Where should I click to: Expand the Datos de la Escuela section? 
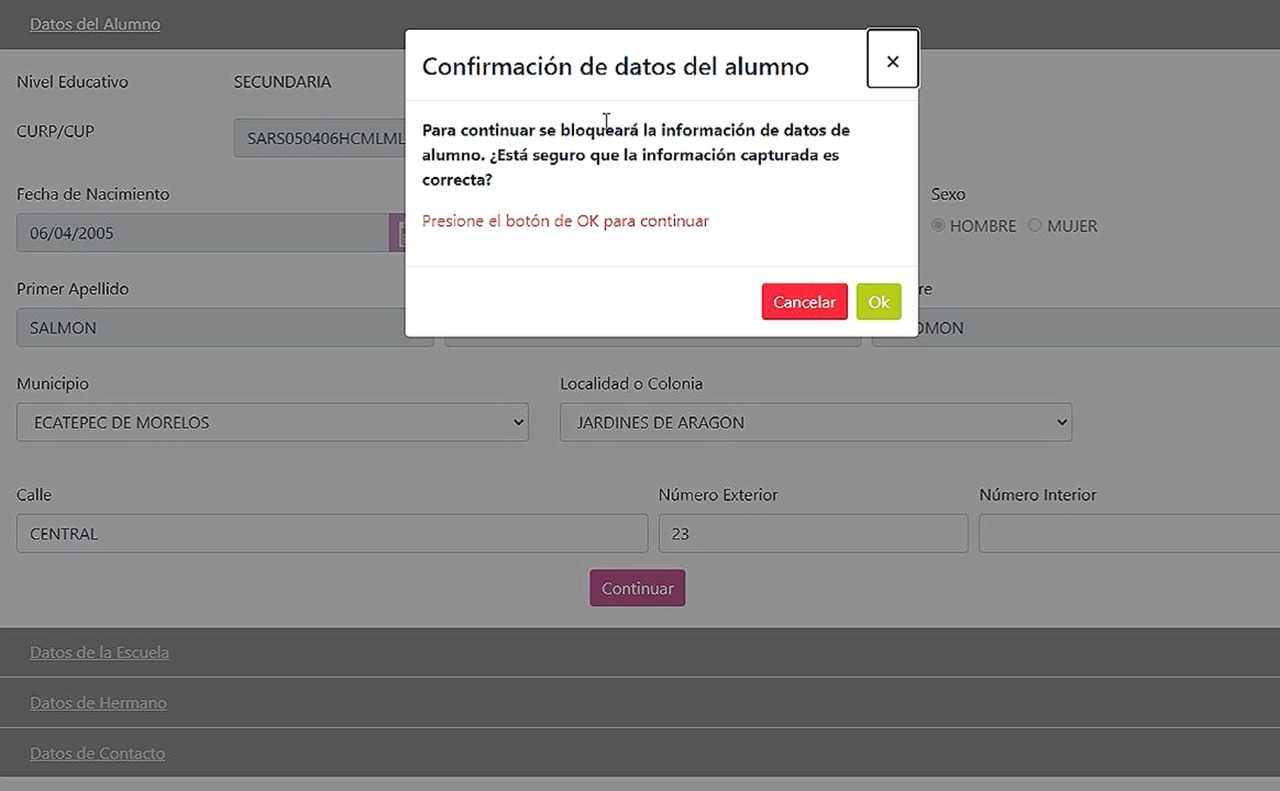[99, 652]
